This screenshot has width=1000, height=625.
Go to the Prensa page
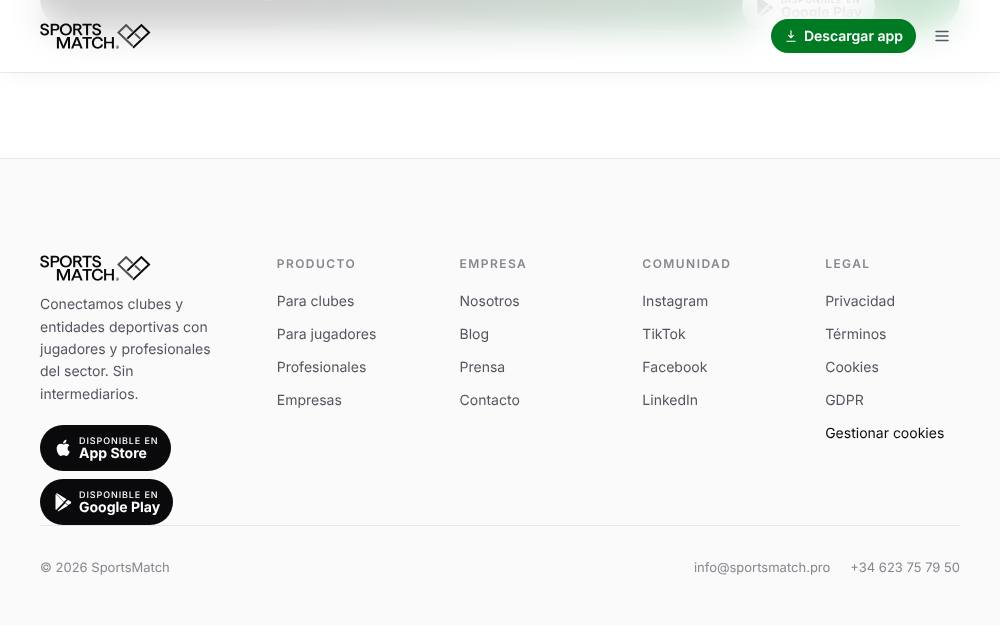click(482, 367)
